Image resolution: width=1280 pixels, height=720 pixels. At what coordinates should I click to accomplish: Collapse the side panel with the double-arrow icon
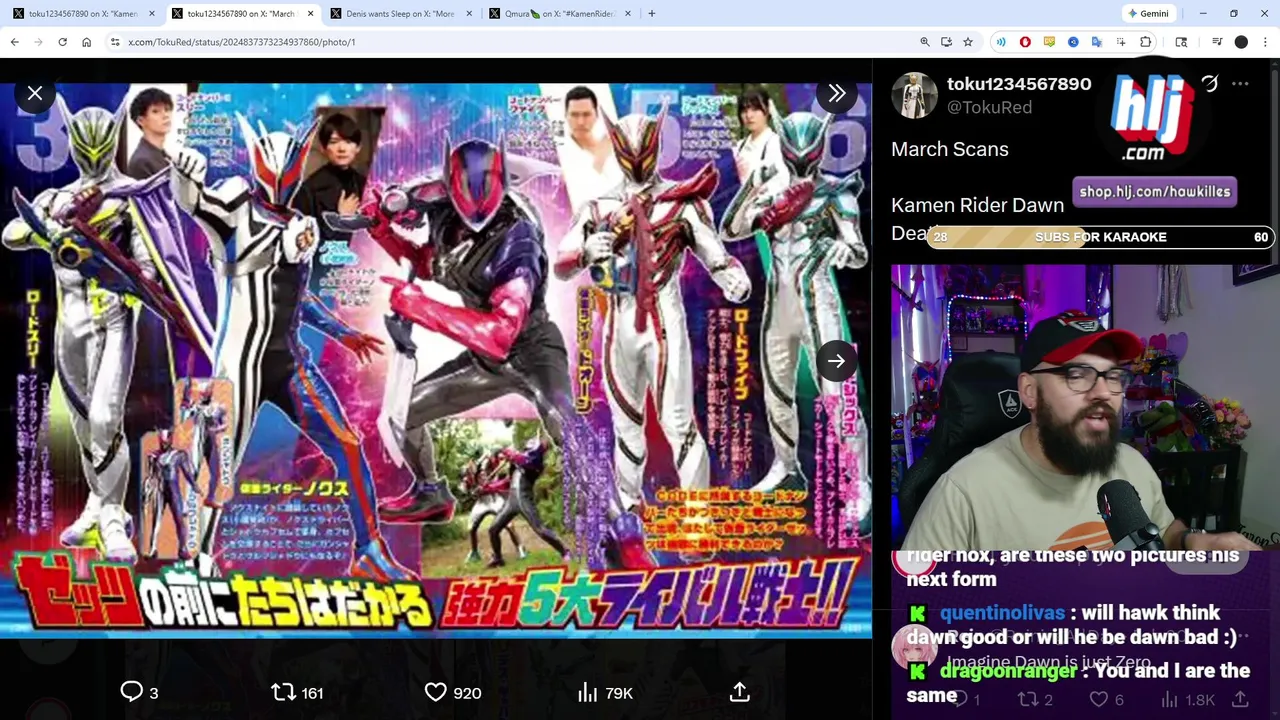837,93
